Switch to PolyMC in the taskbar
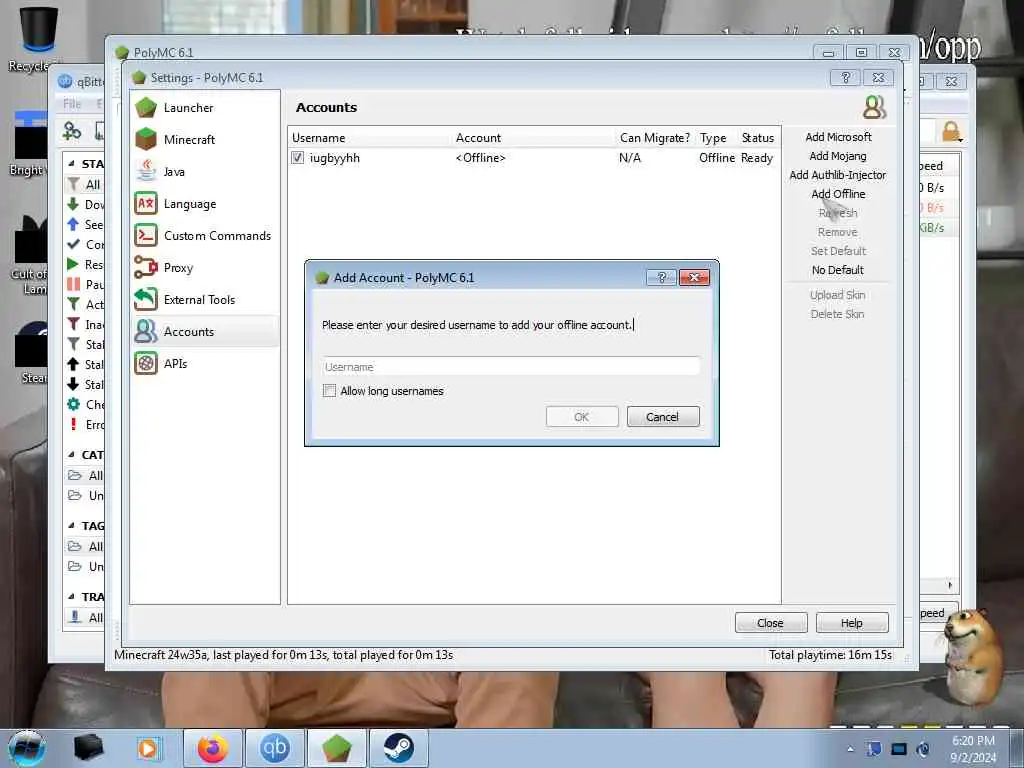1024x768 pixels. tap(336, 748)
